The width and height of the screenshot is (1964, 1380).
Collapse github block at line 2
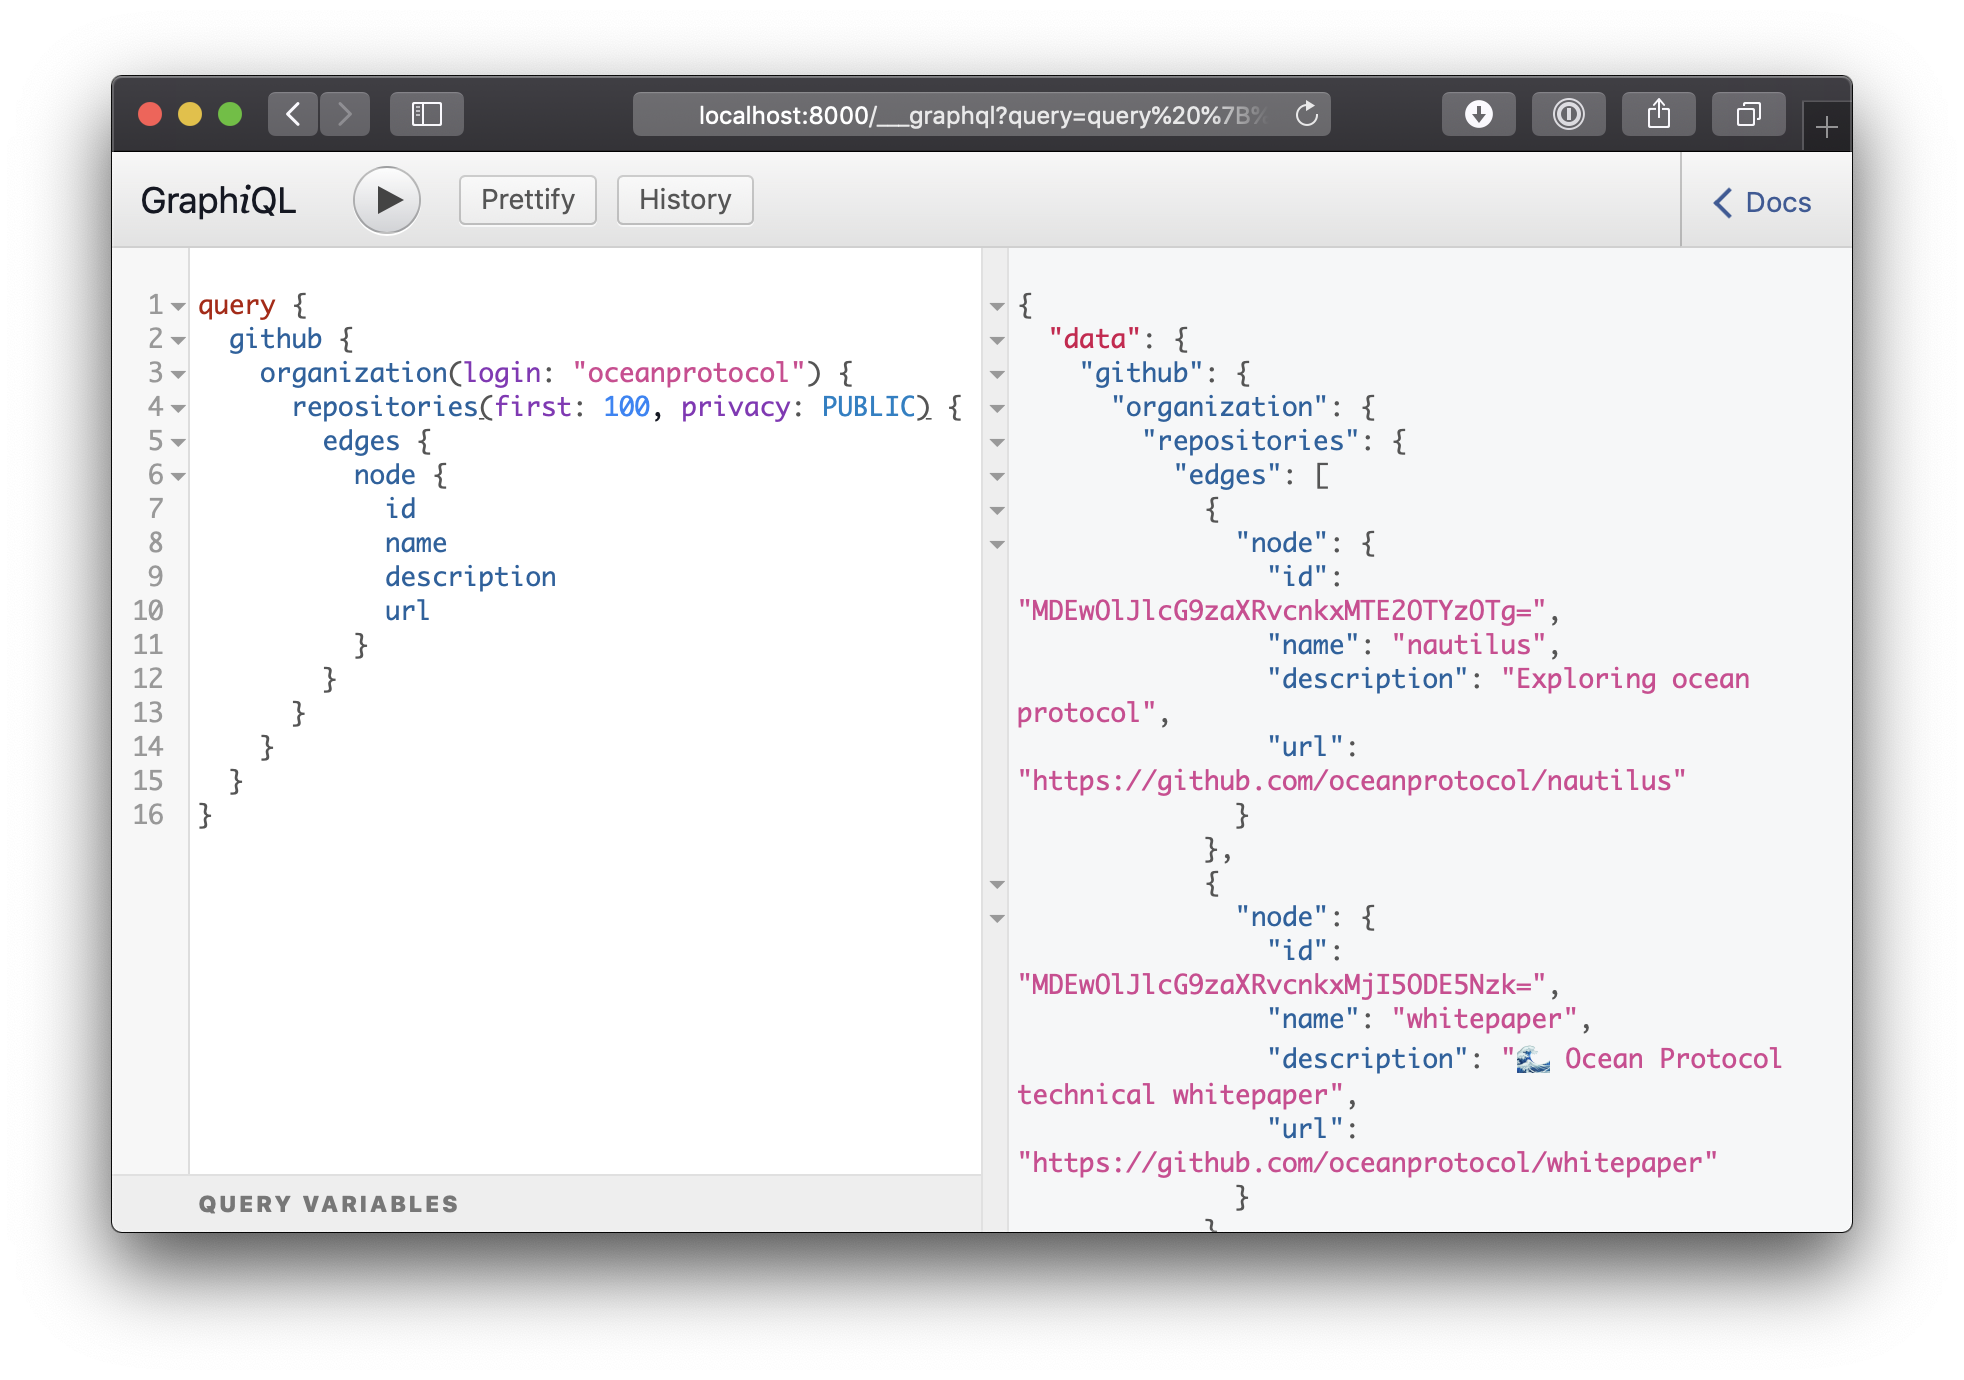(x=178, y=340)
